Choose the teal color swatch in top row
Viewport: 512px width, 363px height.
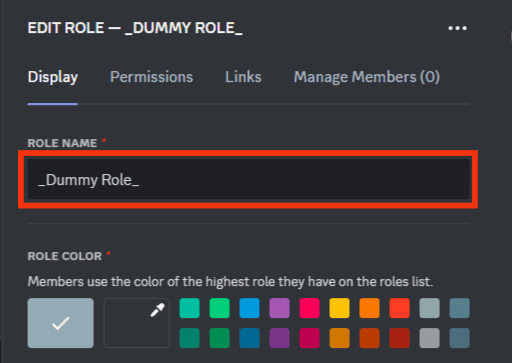point(190,308)
